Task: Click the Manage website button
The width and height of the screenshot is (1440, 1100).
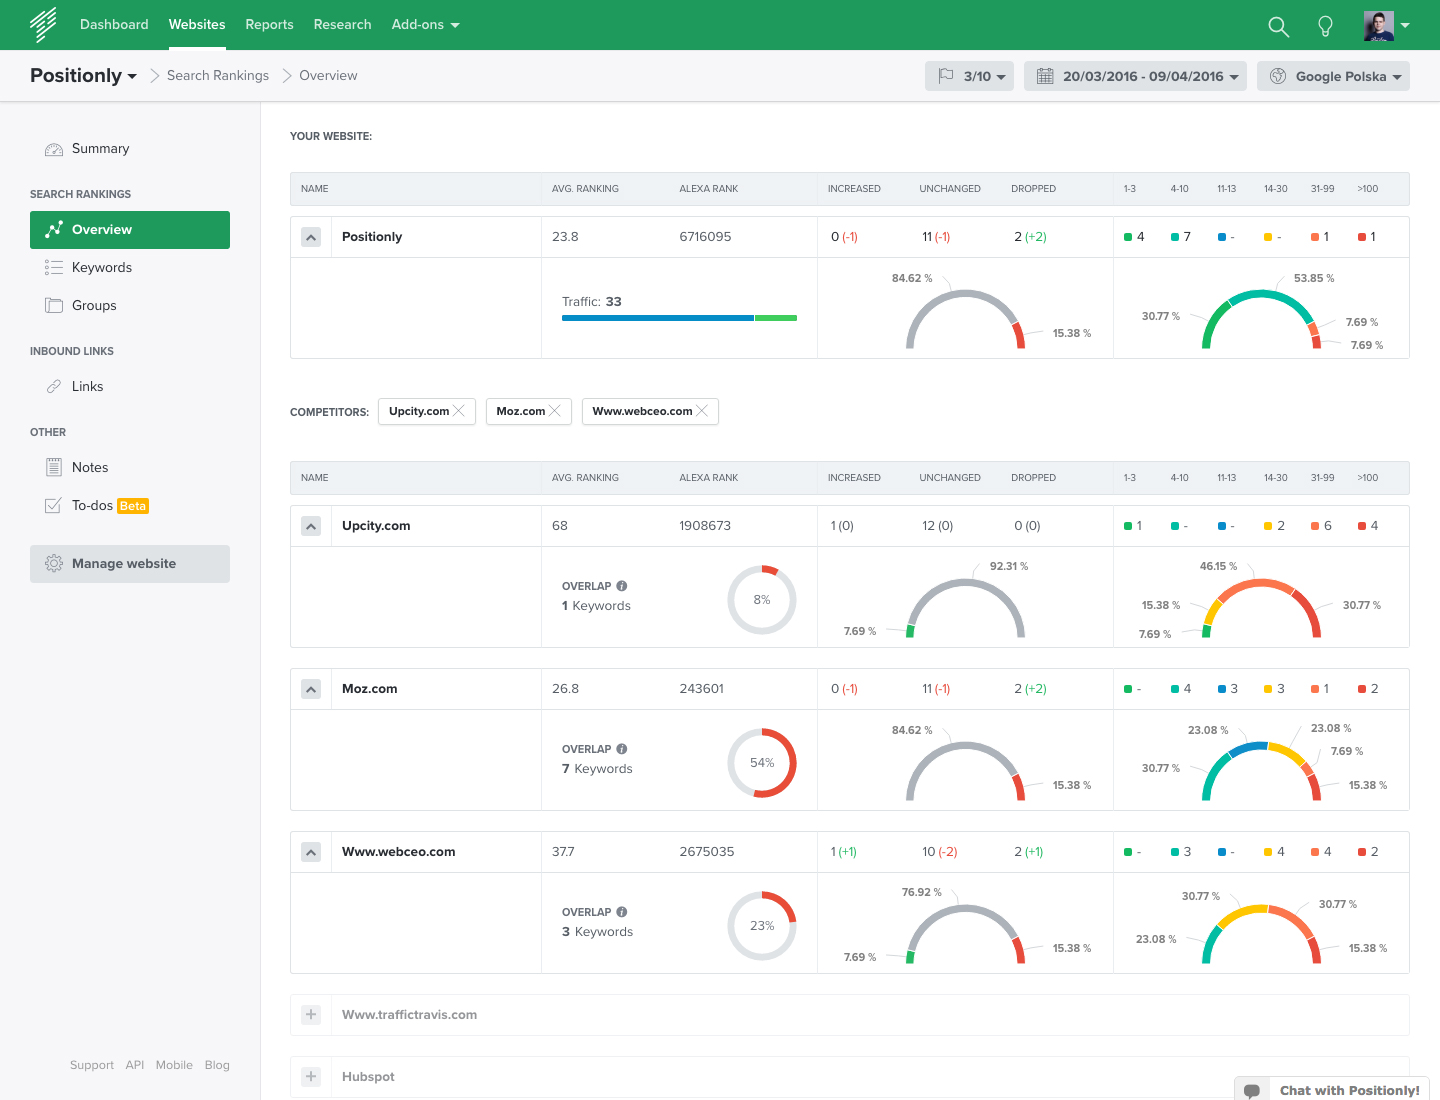Action: [130, 564]
